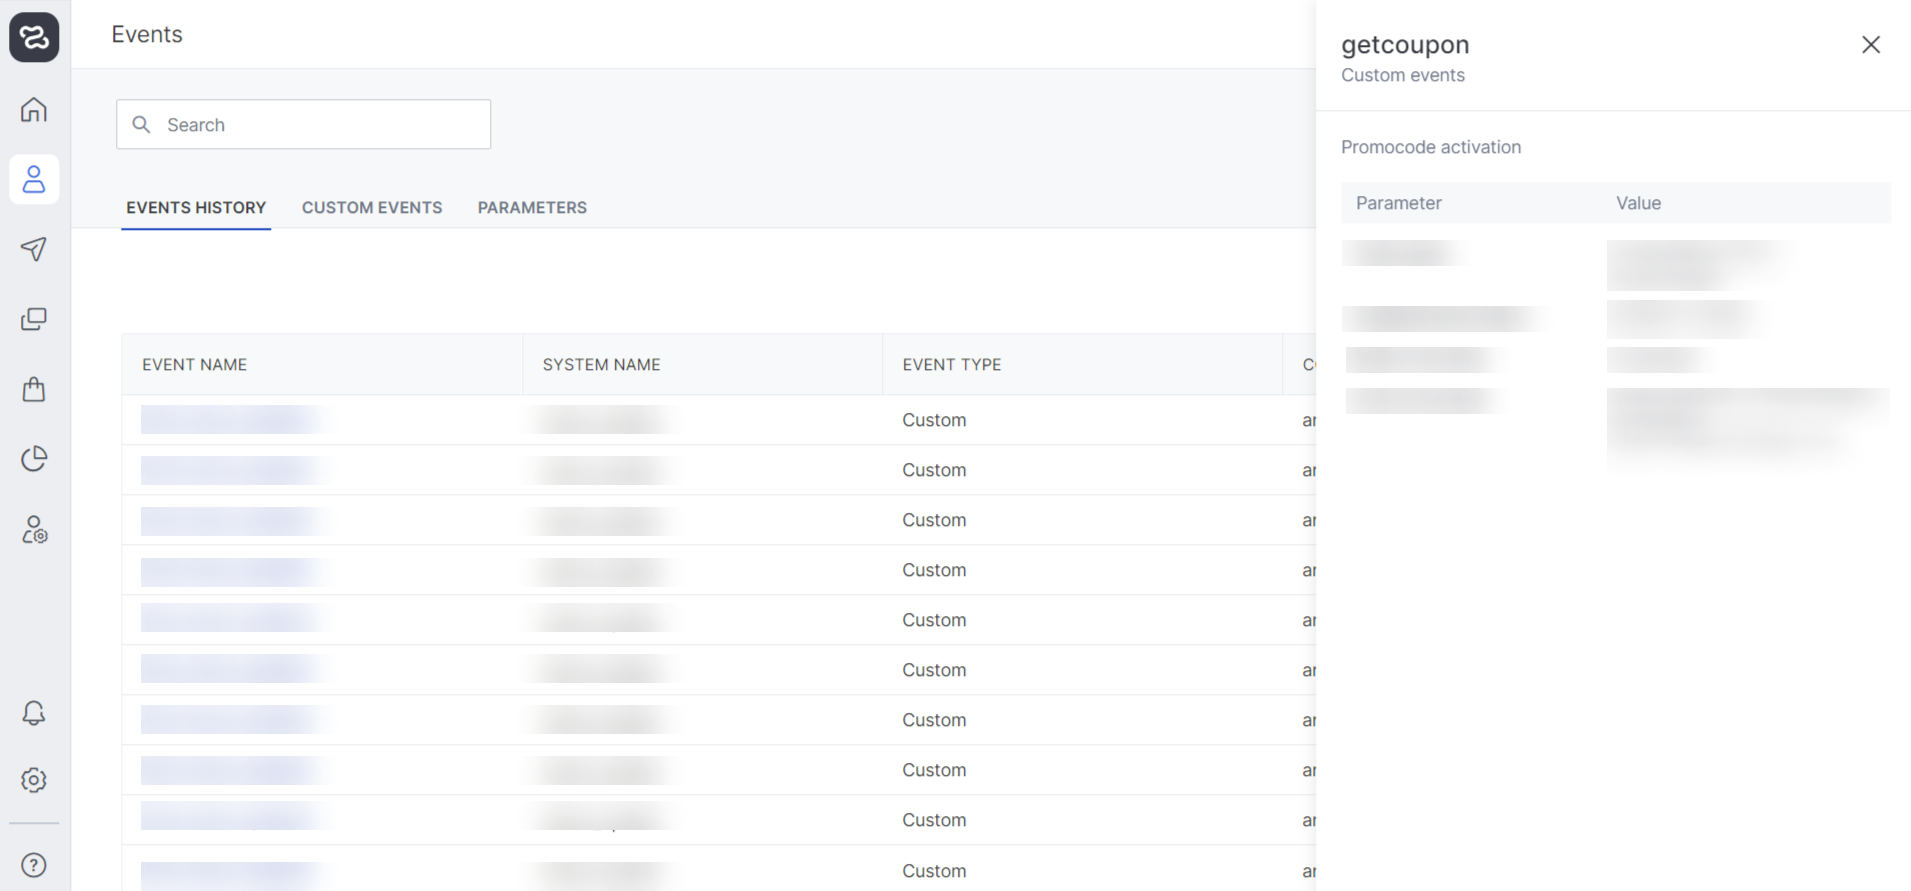This screenshot has width=1911, height=891.
Task: Open the Home icon in sidebar
Action: point(34,109)
